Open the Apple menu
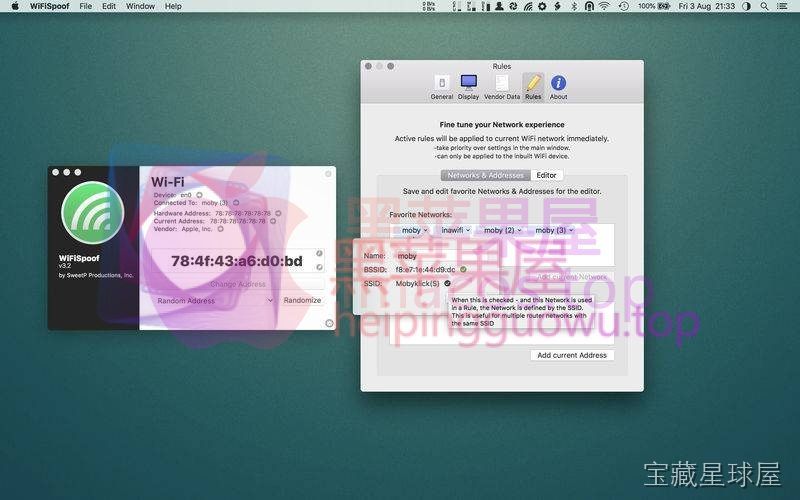This screenshot has width=800, height=500. point(15,6)
